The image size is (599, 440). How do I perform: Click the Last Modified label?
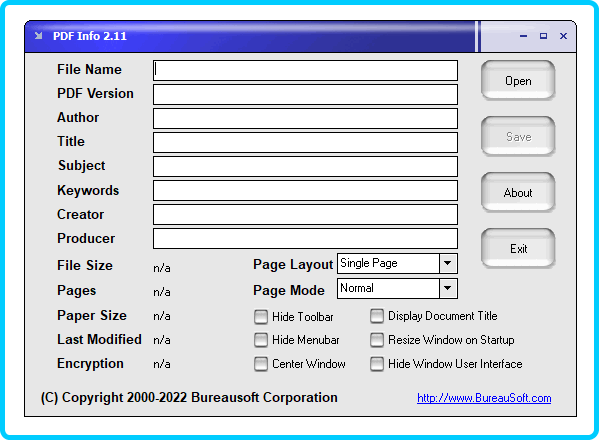(x=99, y=340)
